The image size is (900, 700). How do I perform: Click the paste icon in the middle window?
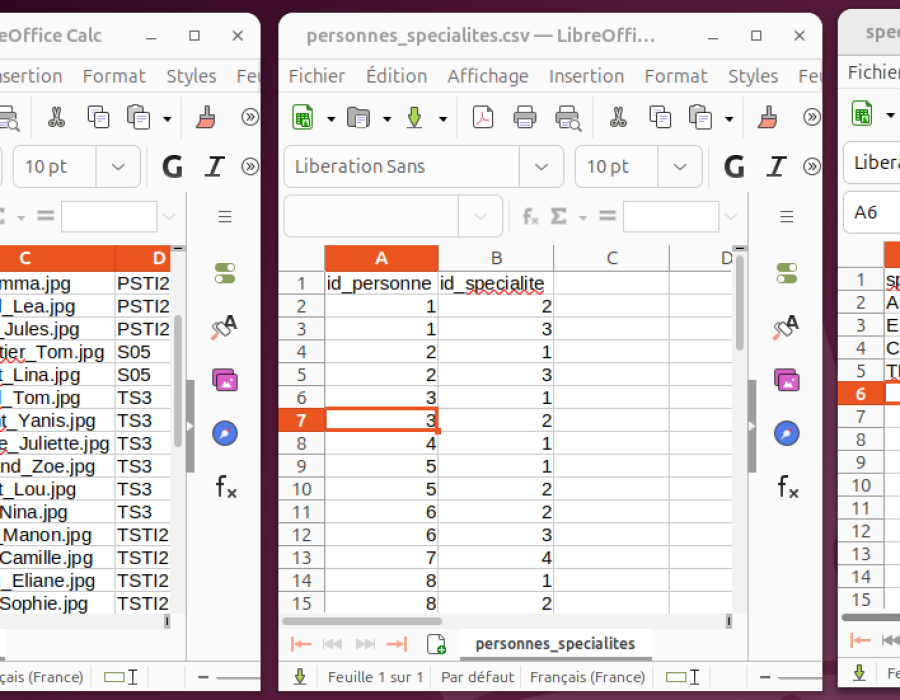click(x=700, y=118)
